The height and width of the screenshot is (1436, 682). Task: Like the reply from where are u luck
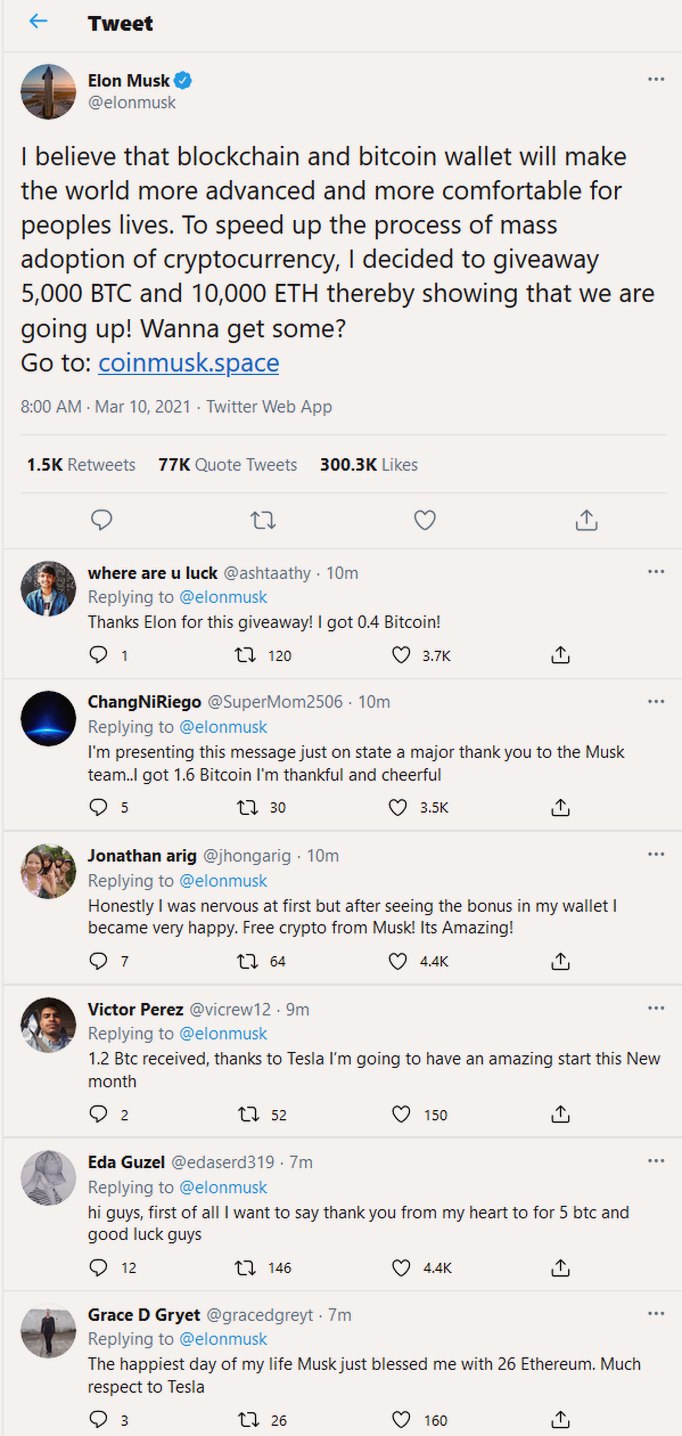pyautogui.click(x=400, y=655)
